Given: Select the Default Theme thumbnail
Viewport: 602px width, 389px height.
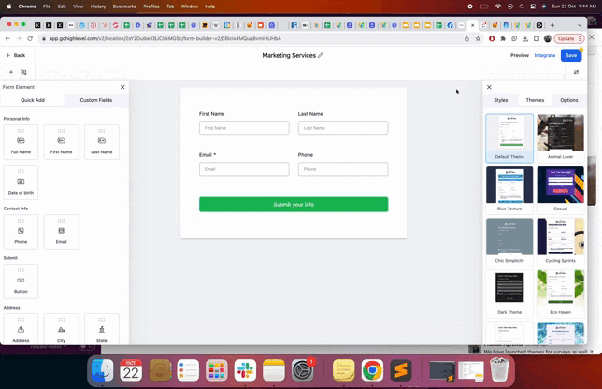Looking at the screenshot, I should (509, 138).
